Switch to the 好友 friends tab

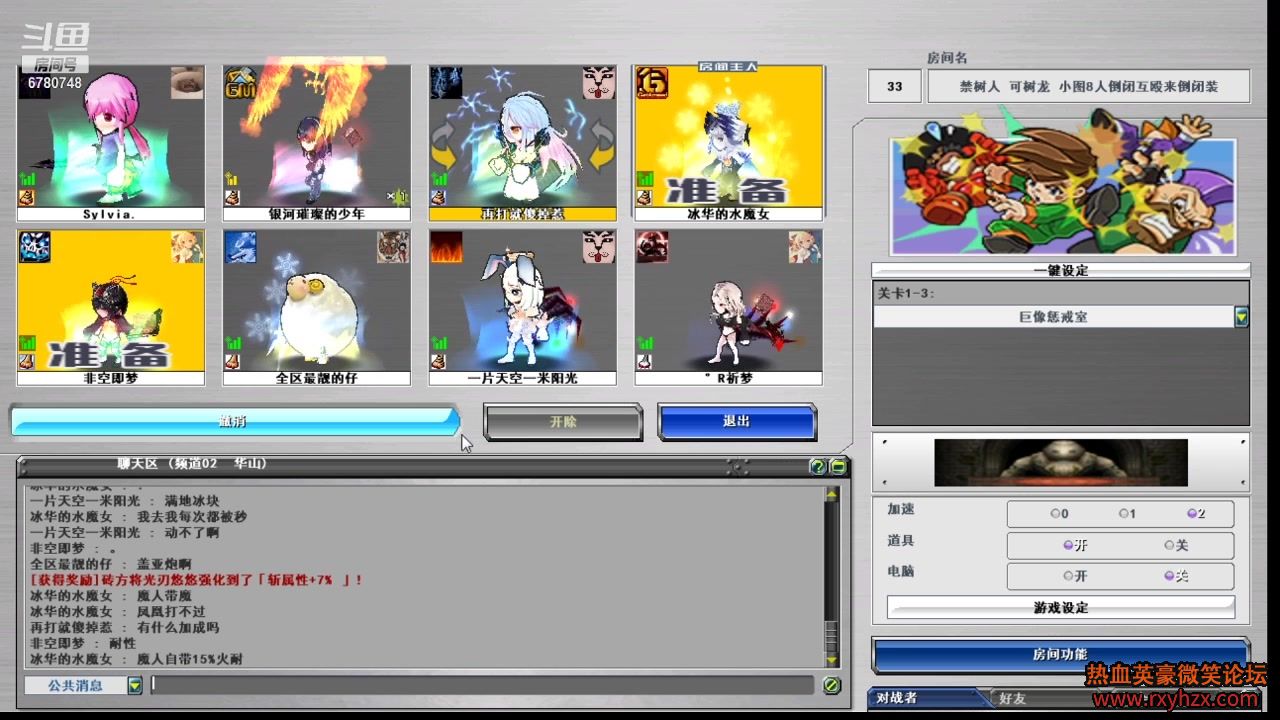tap(1012, 698)
